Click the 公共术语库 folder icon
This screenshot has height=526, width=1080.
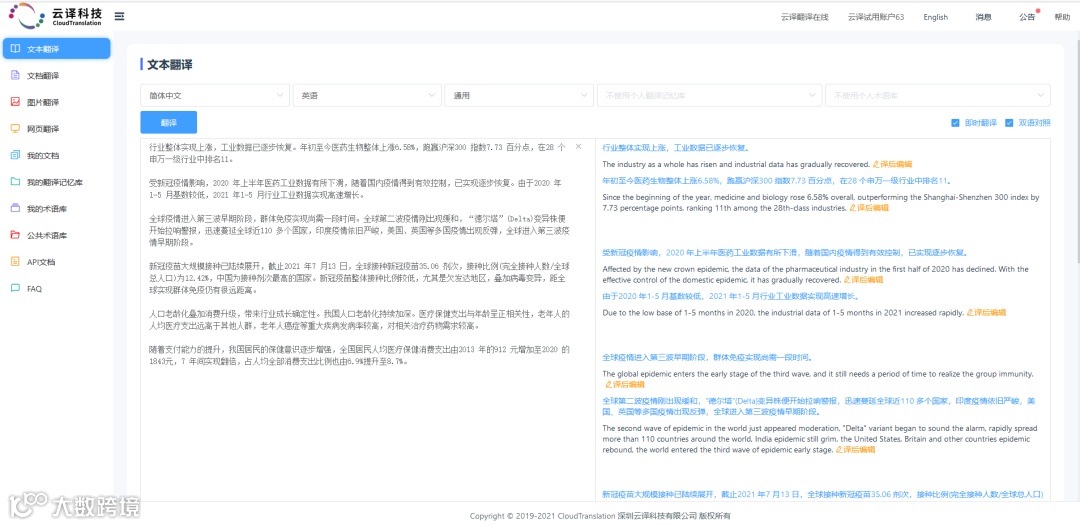[x=15, y=235]
